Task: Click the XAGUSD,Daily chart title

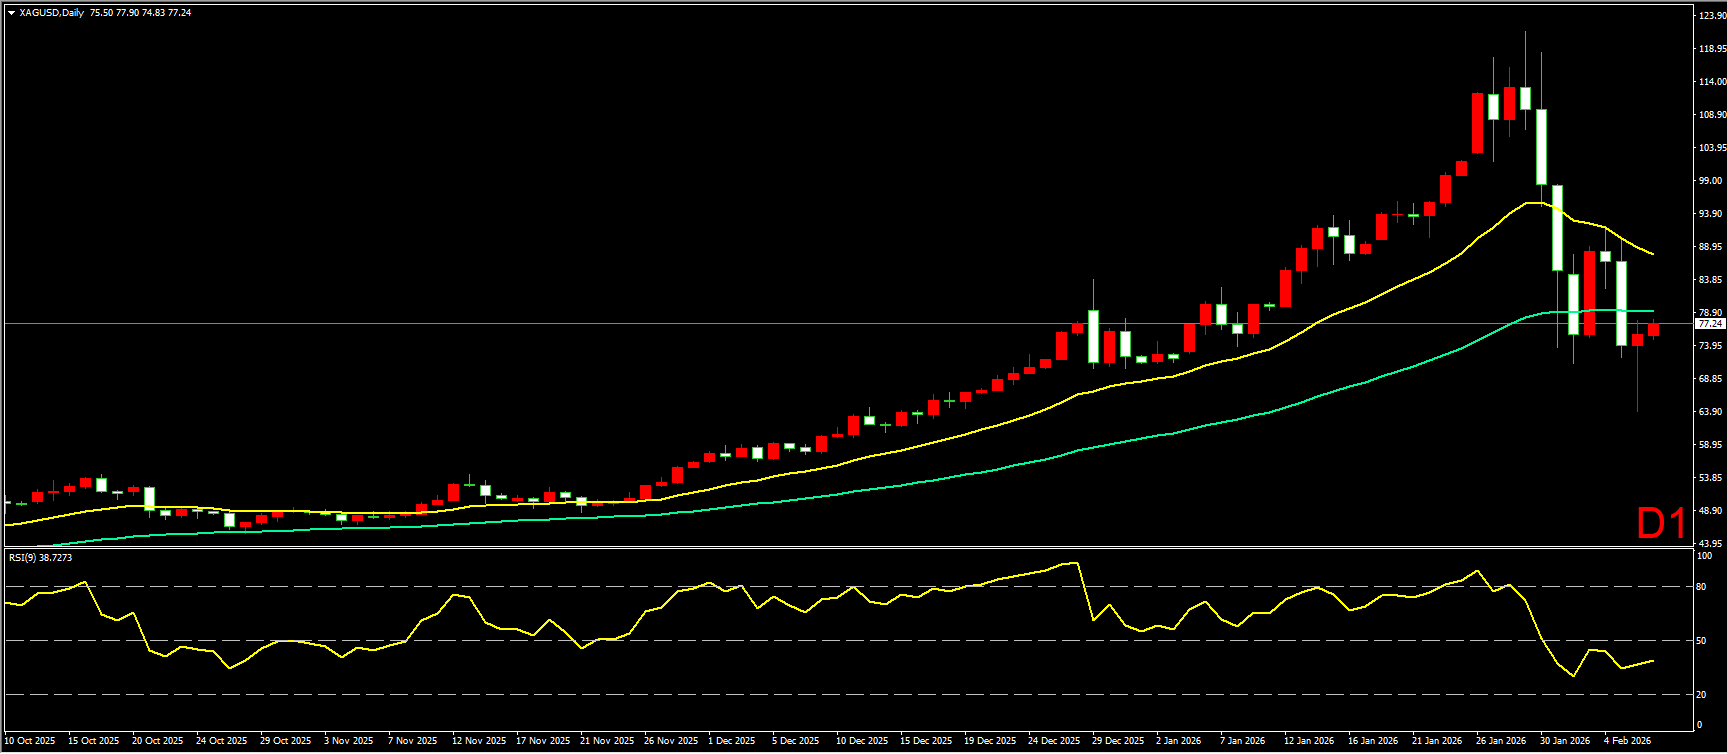Action: pyautogui.click(x=52, y=13)
